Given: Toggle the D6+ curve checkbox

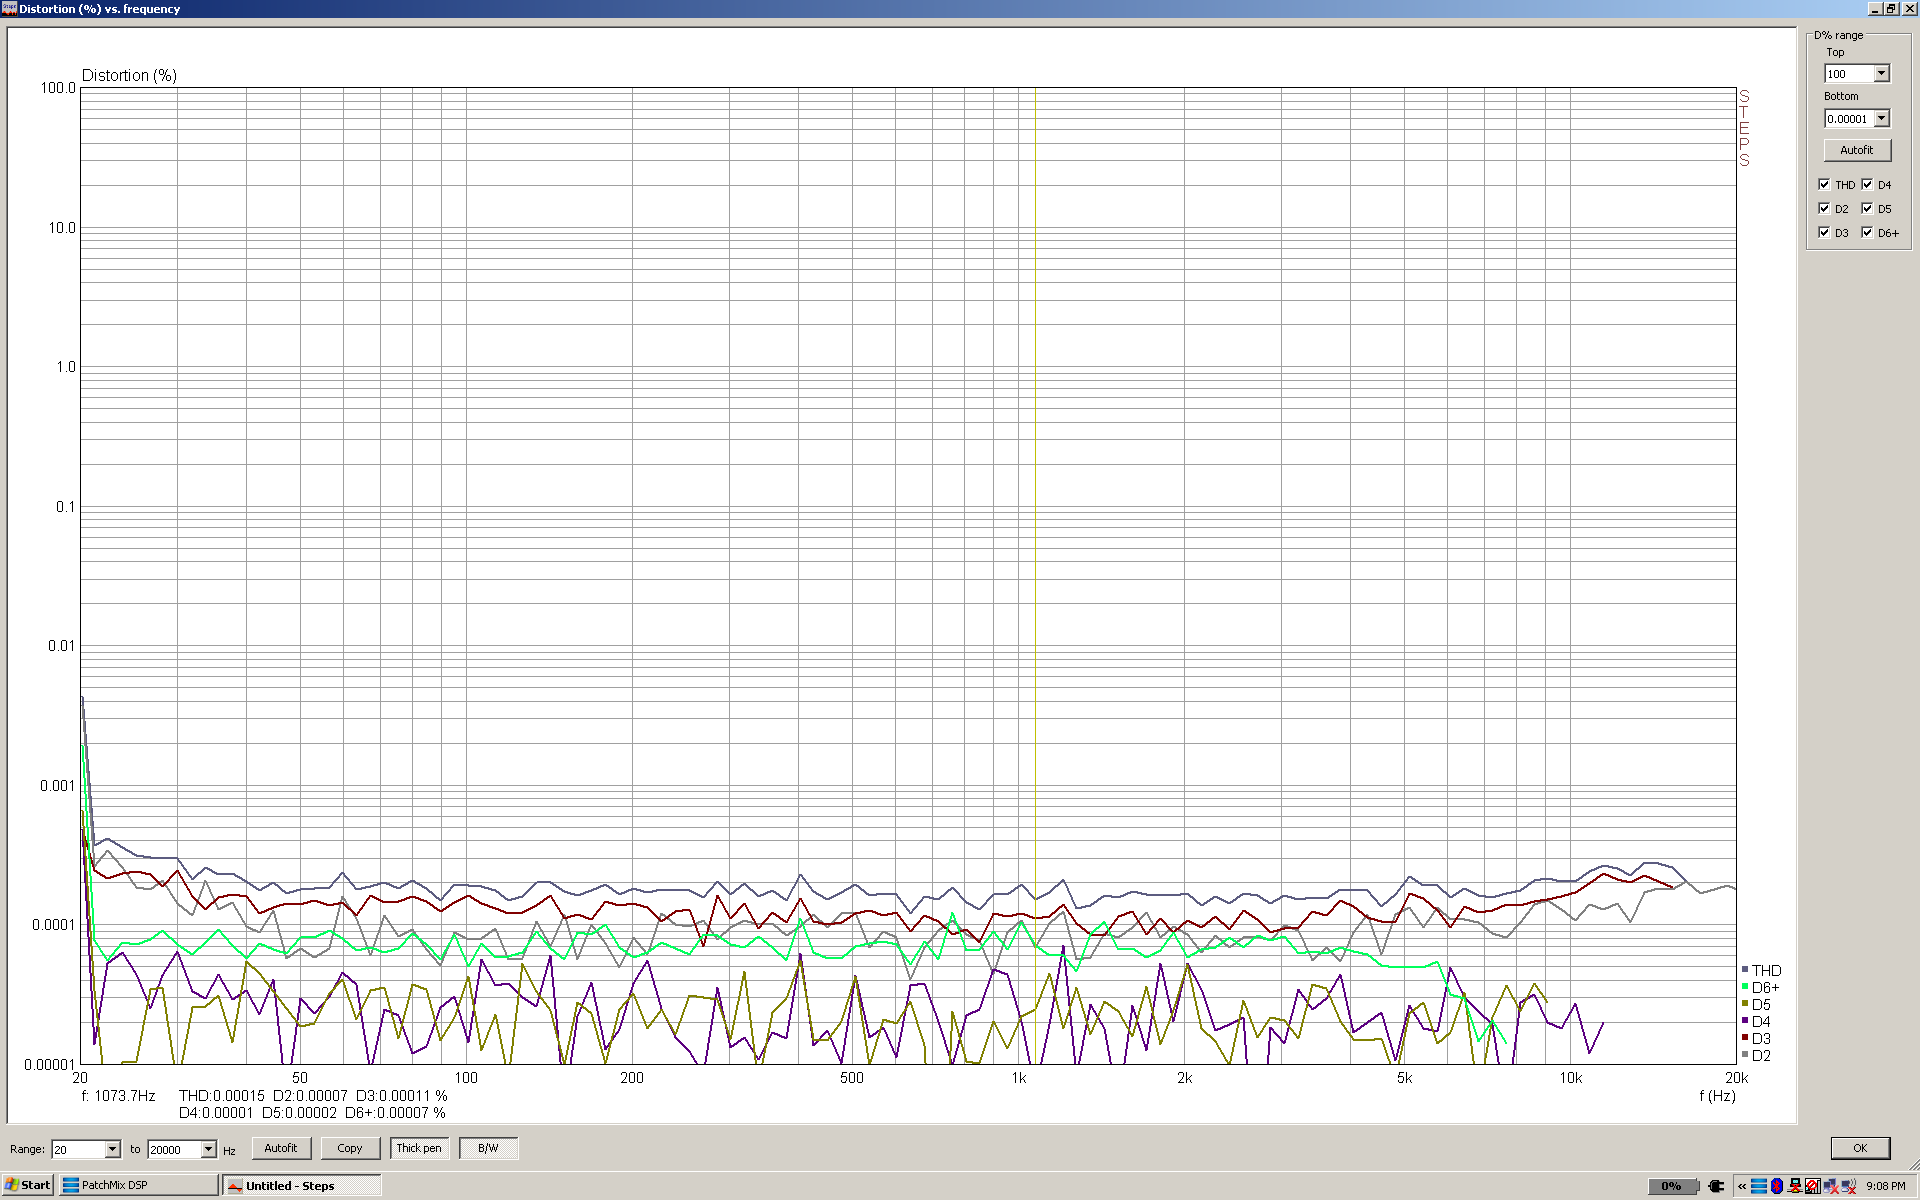Looking at the screenshot, I should pos(1867,232).
